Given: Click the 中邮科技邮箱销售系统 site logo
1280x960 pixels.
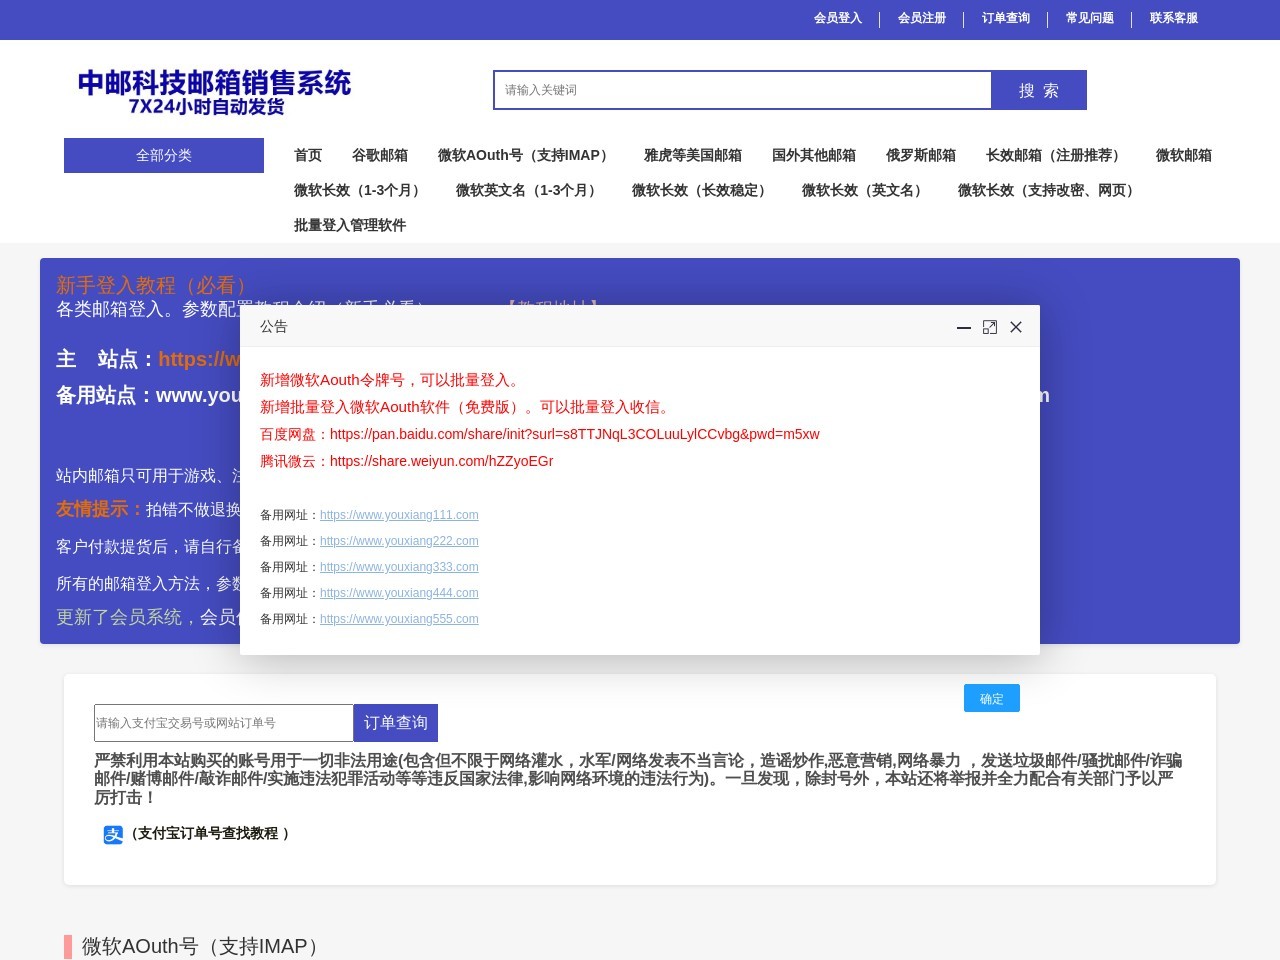Looking at the screenshot, I should click(214, 91).
